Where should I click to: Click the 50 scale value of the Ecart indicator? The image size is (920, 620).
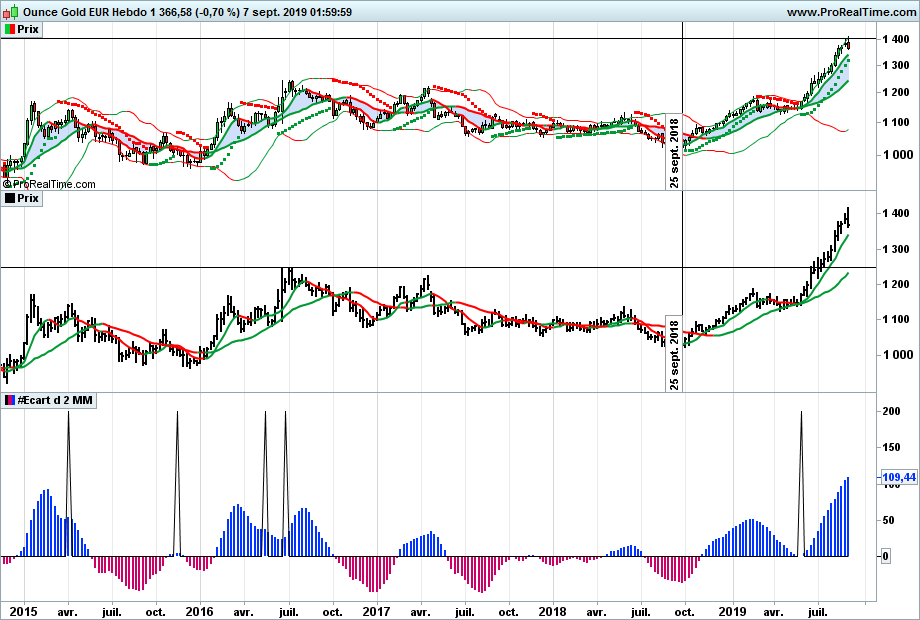pos(889,520)
